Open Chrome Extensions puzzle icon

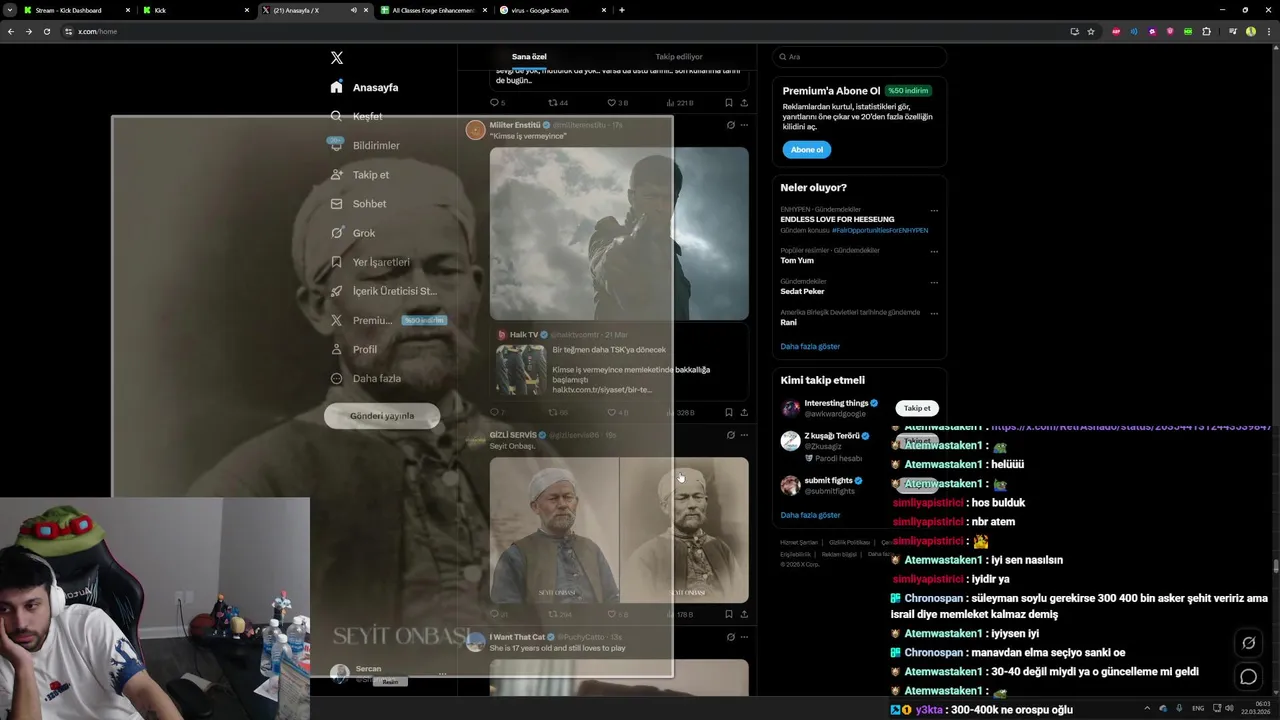pyautogui.click(x=1206, y=31)
